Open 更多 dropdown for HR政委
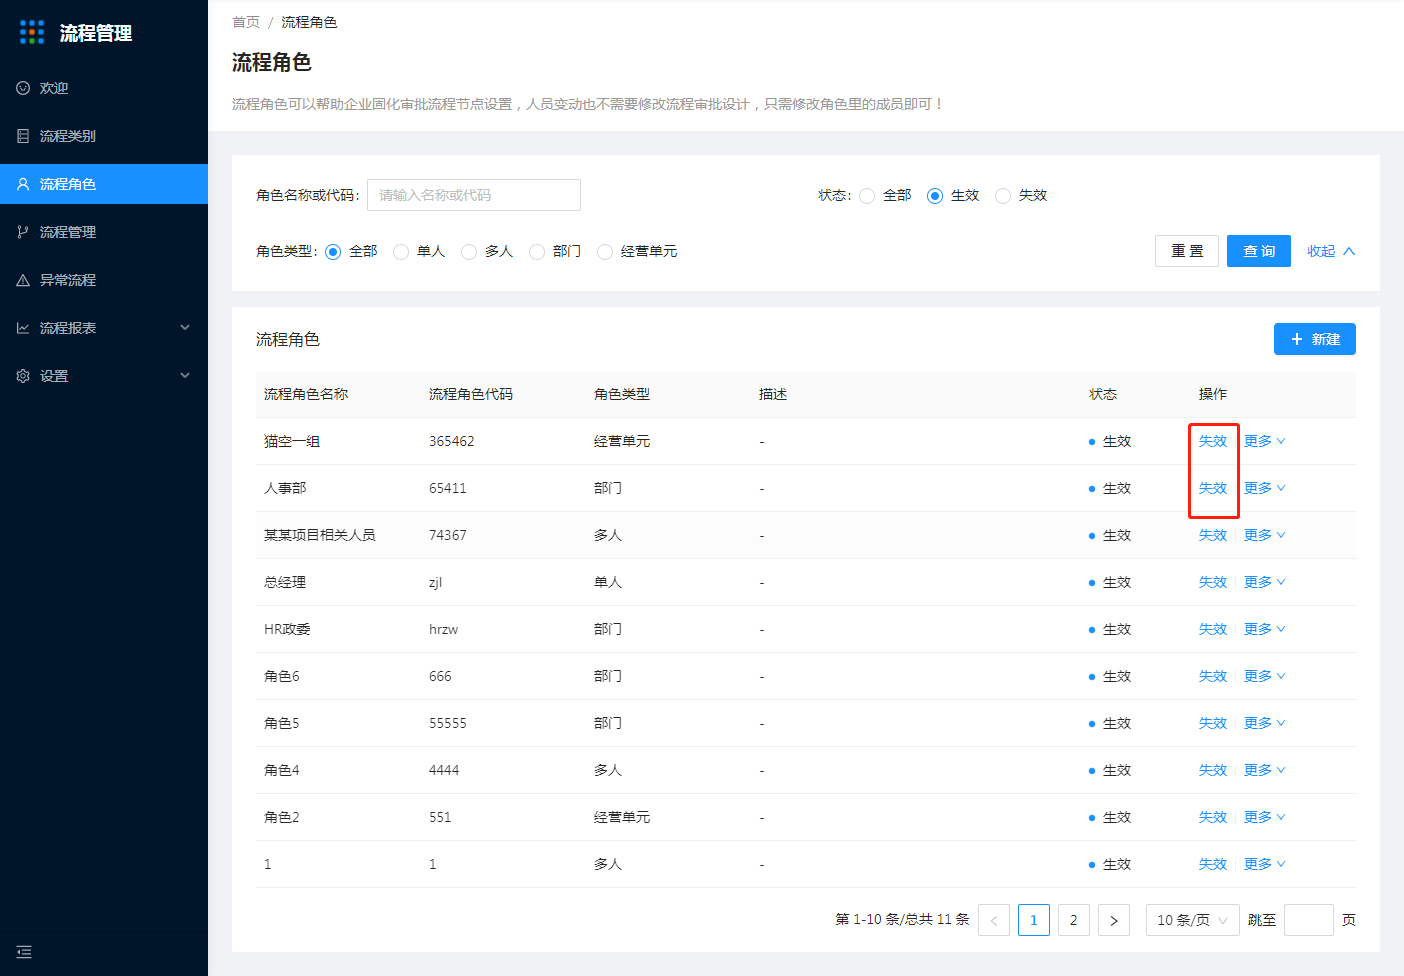Screen dimensions: 1404x976 click(x=1264, y=629)
